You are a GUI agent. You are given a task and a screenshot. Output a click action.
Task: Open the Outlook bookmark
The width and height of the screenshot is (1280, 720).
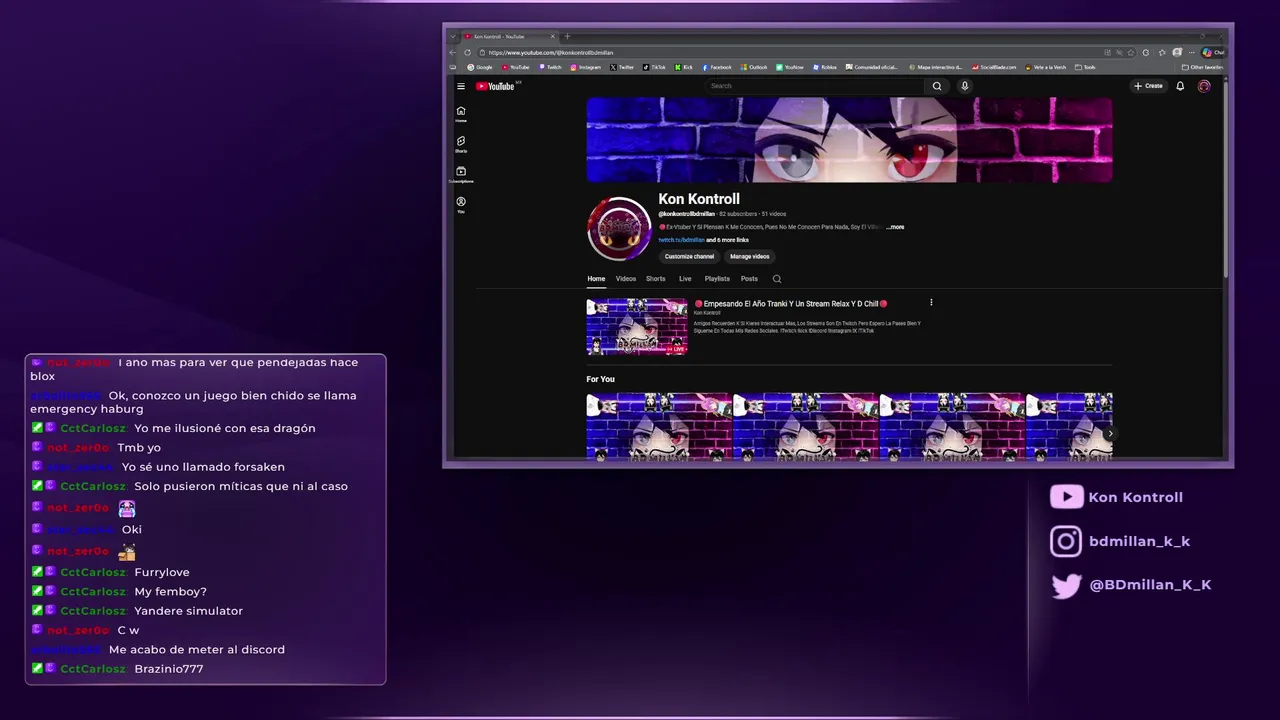tap(754, 67)
